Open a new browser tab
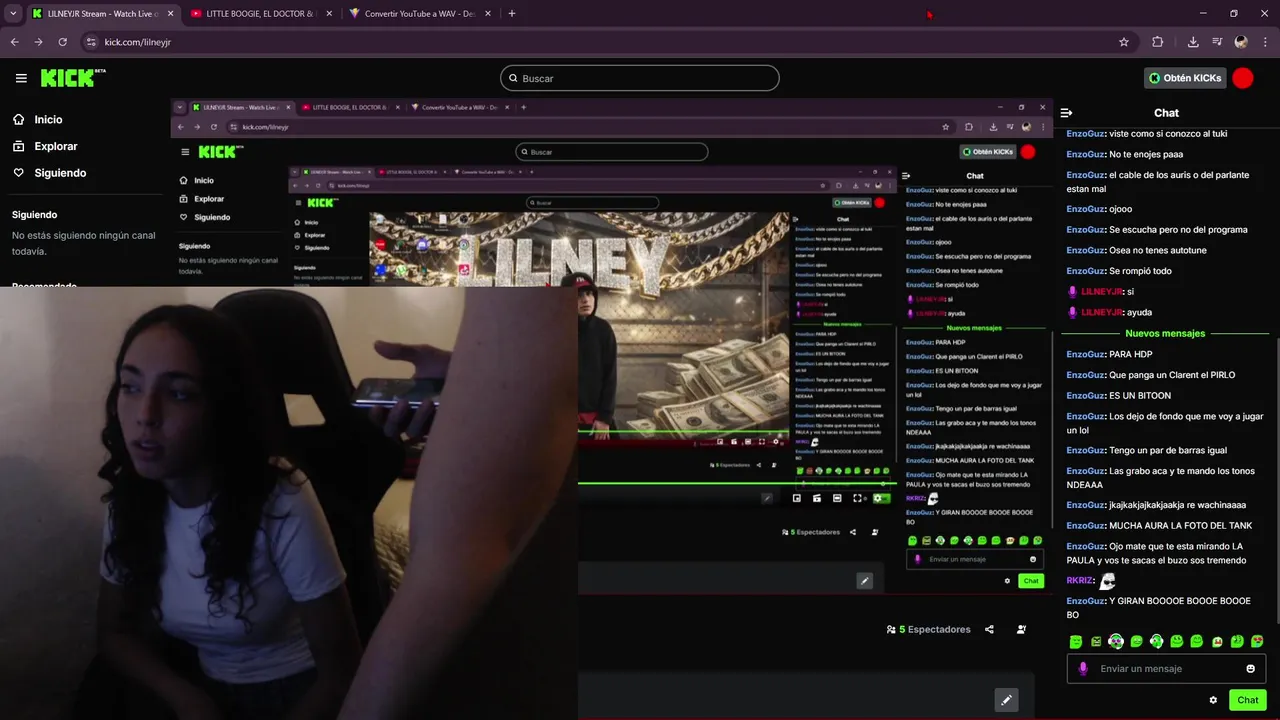 pyautogui.click(x=512, y=14)
